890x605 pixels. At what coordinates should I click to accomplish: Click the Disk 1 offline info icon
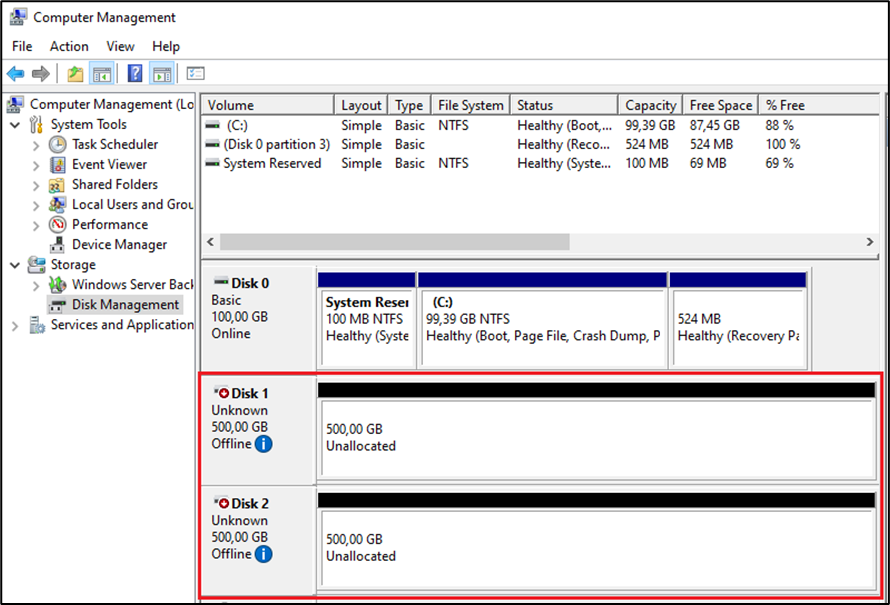[x=263, y=444]
